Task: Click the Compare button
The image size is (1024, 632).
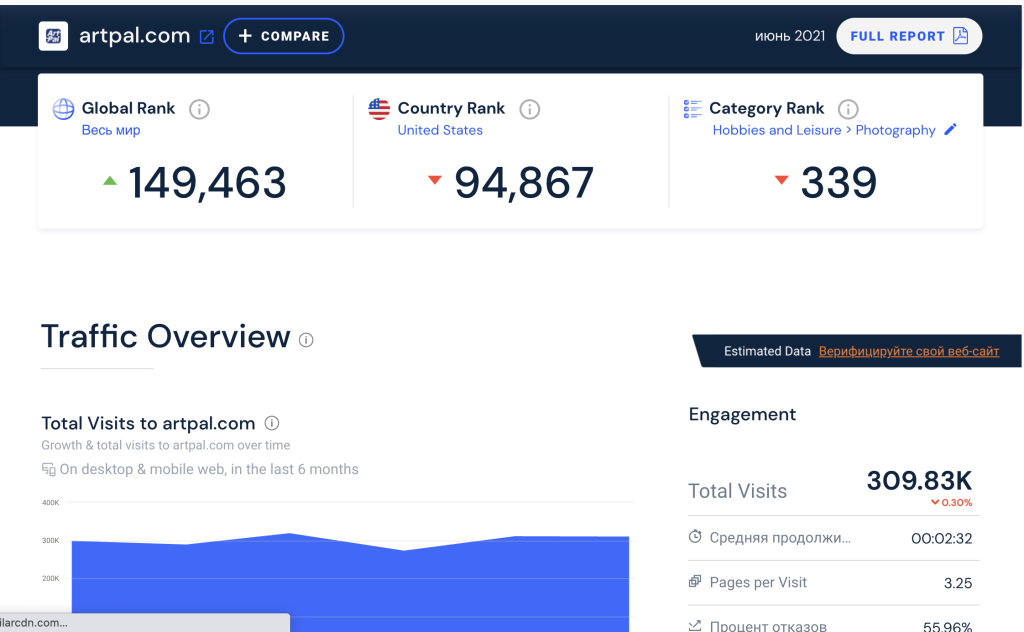Action: (x=283, y=36)
